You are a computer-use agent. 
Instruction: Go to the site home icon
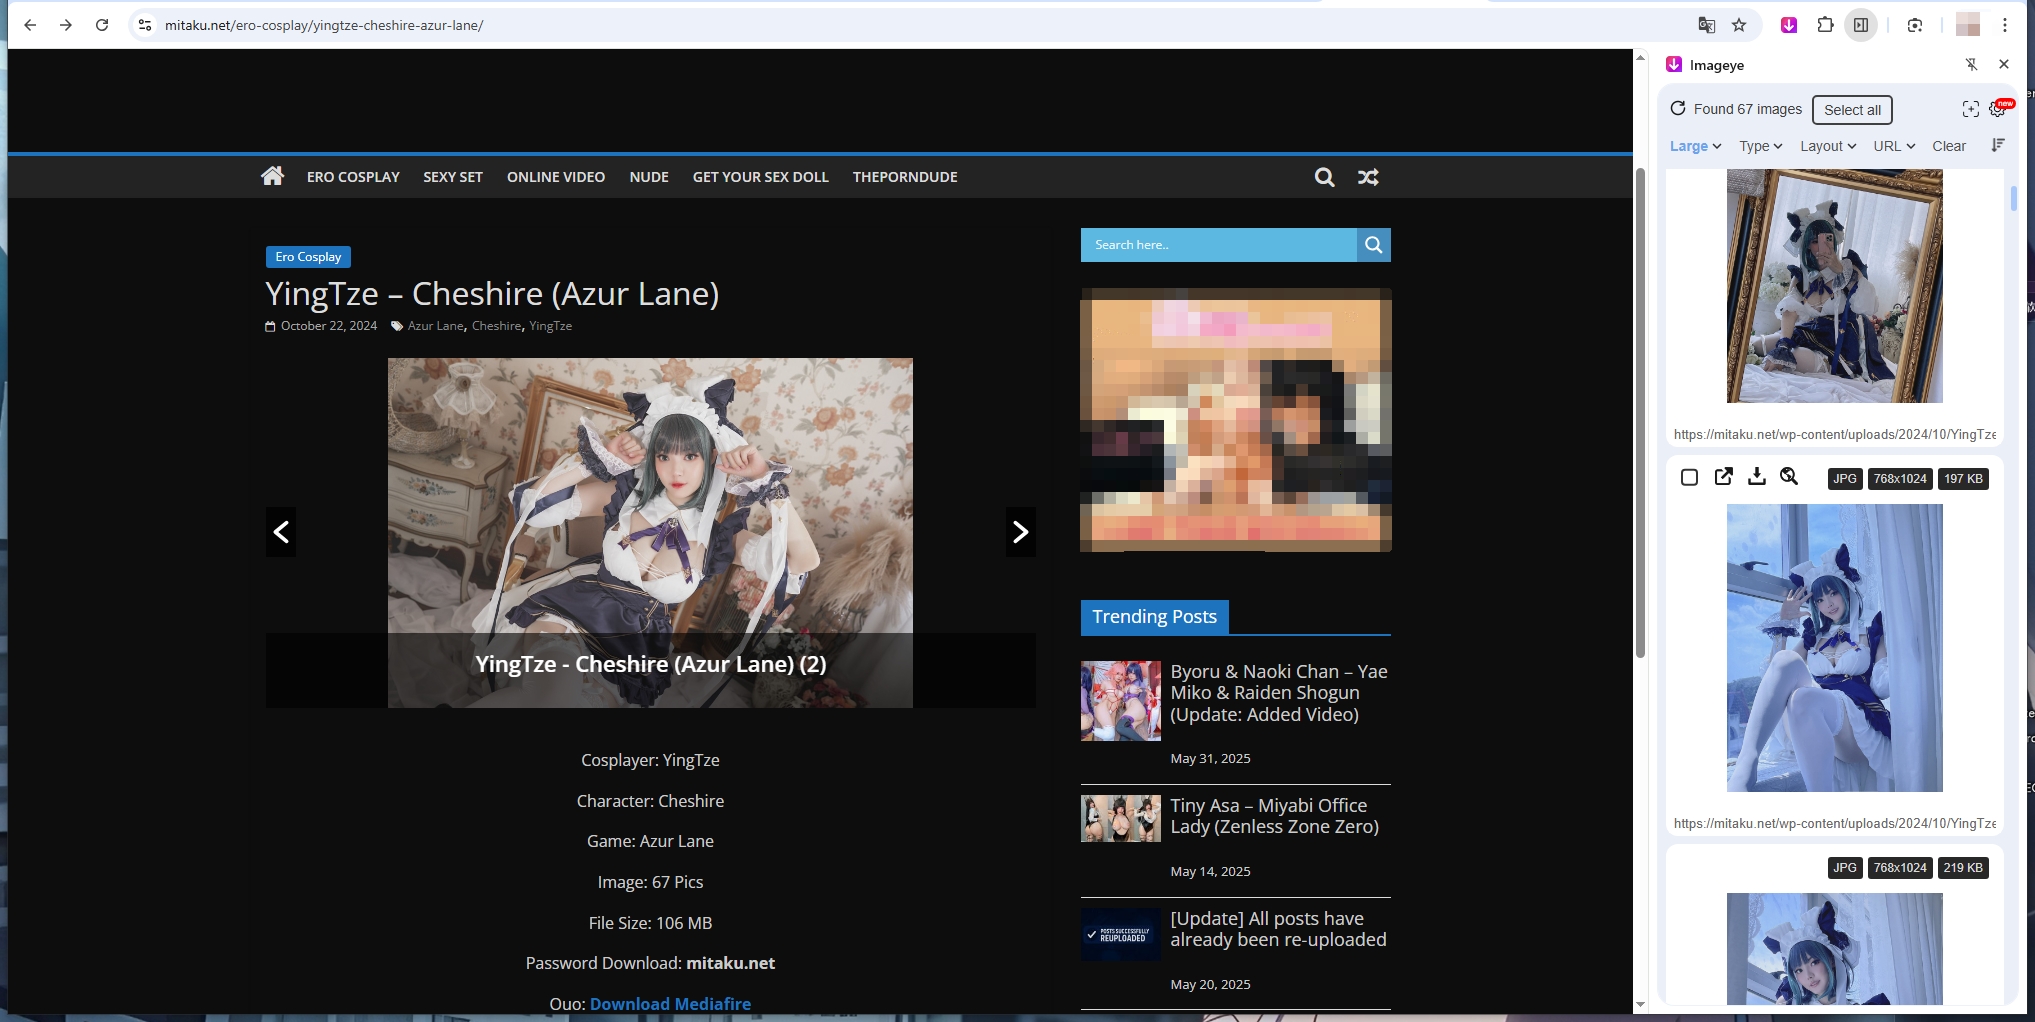coord(272,176)
